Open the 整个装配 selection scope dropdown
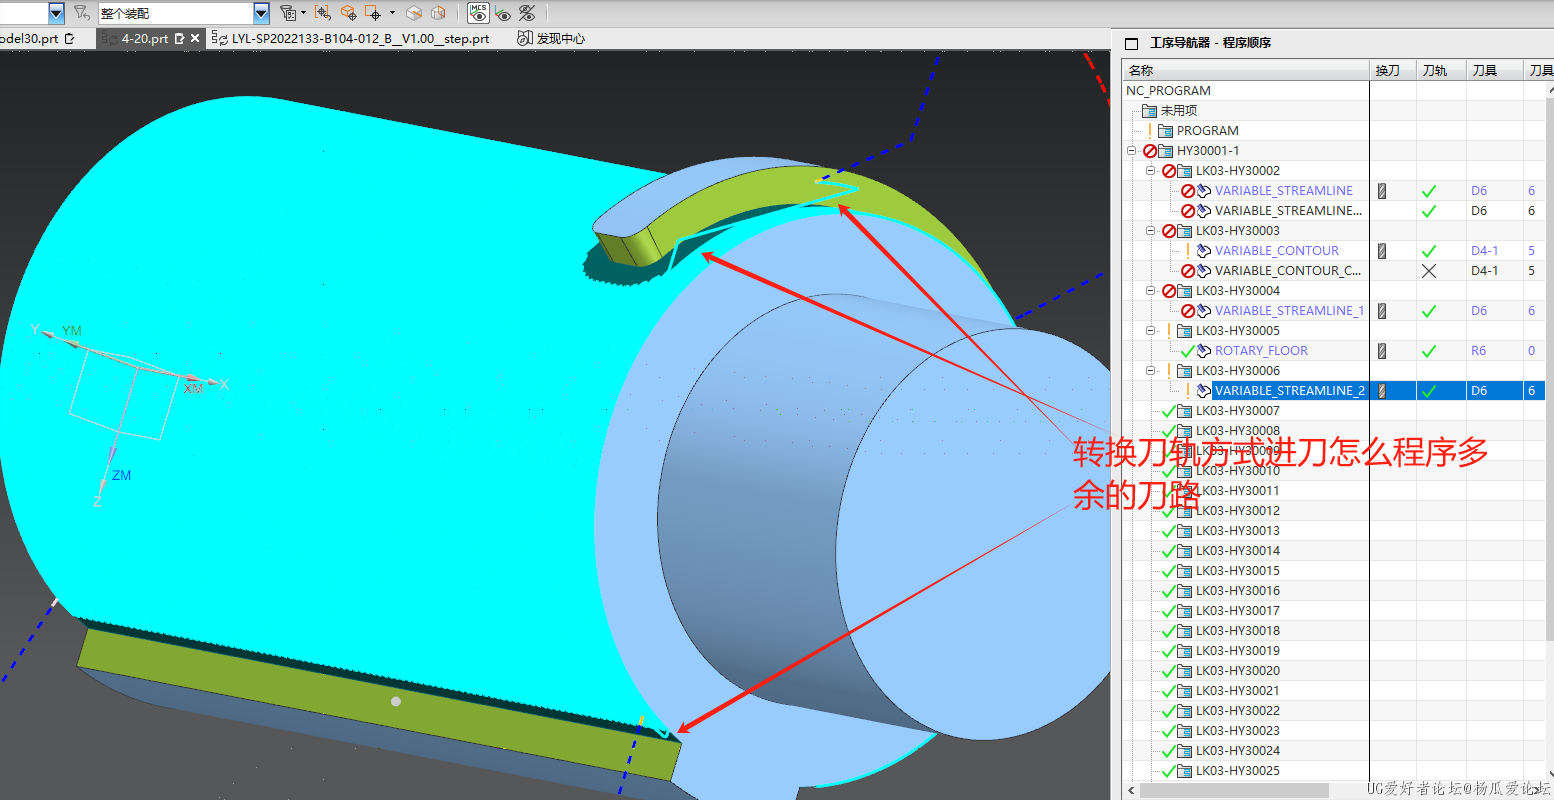The width and height of the screenshot is (1554, 800). click(x=261, y=13)
